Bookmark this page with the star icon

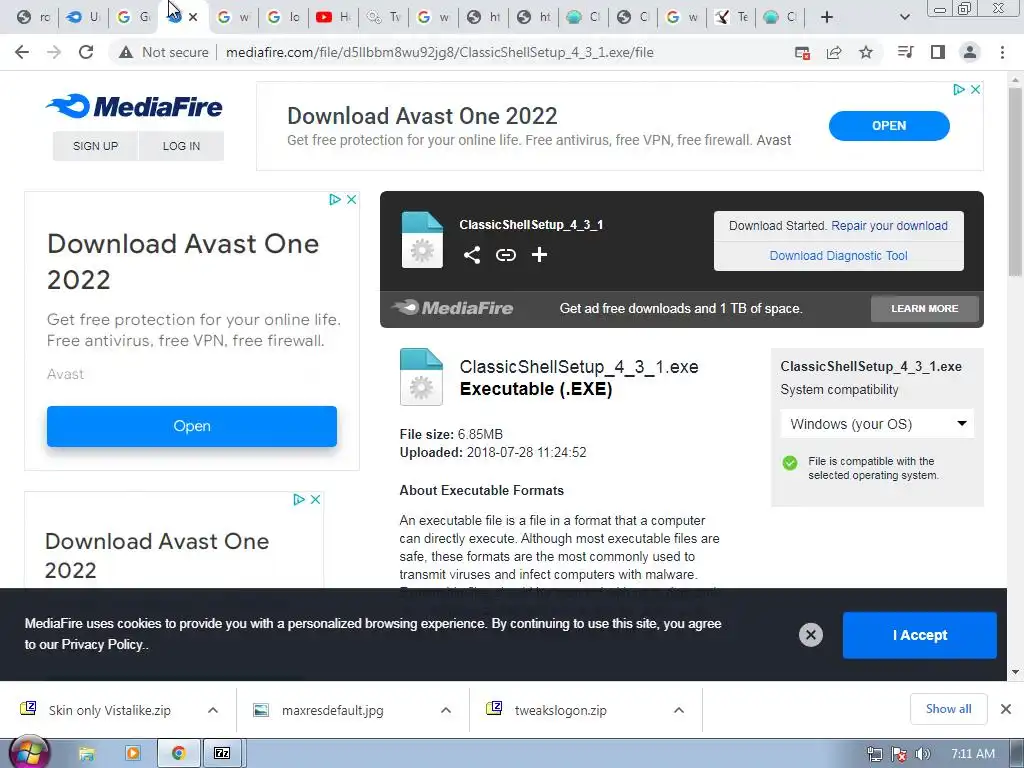865,52
